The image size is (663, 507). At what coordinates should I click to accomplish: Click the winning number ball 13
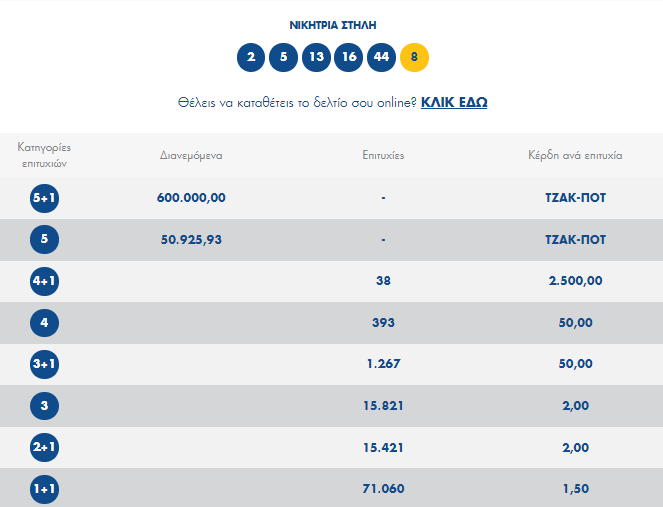[x=316, y=57]
